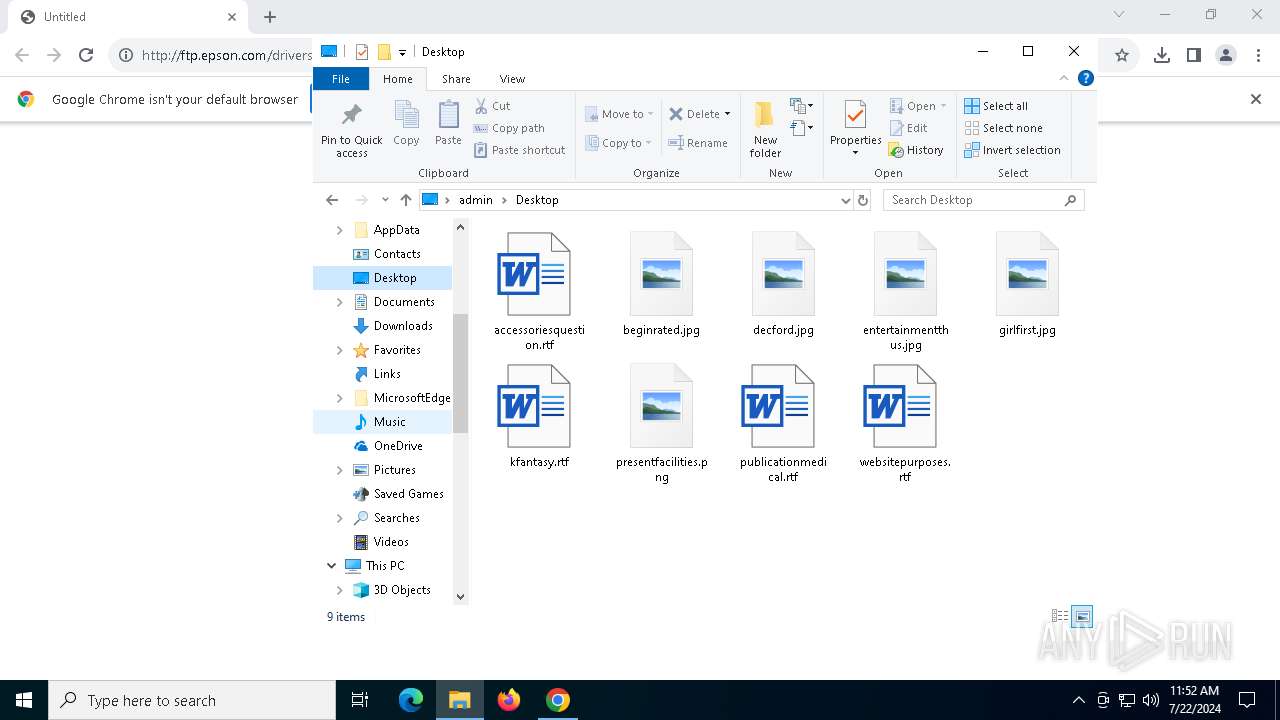Click Copy path button
This screenshot has height=720, width=1280.
click(x=509, y=128)
